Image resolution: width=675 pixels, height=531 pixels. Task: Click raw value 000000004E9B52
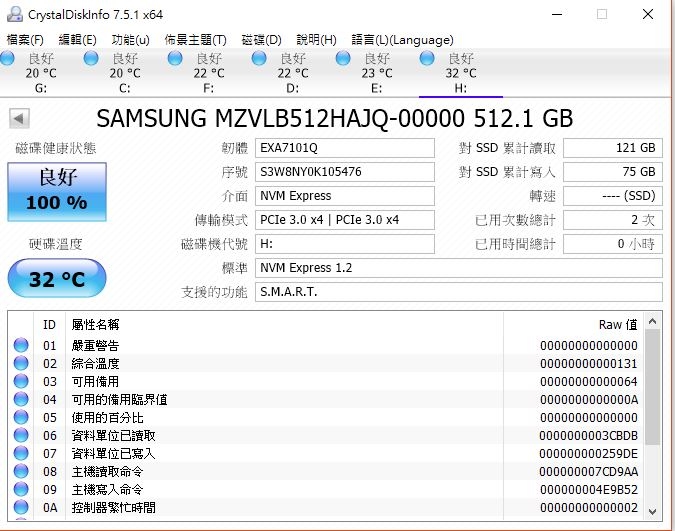pyautogui.click(x=588, y=490)
